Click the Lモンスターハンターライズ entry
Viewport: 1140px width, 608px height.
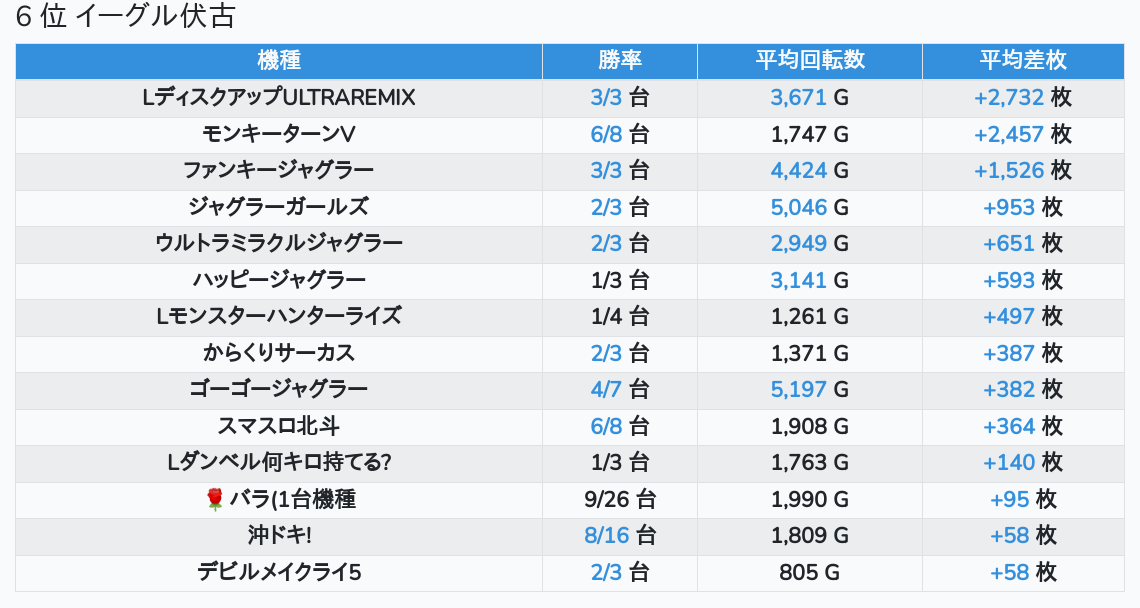click(279, 316)
